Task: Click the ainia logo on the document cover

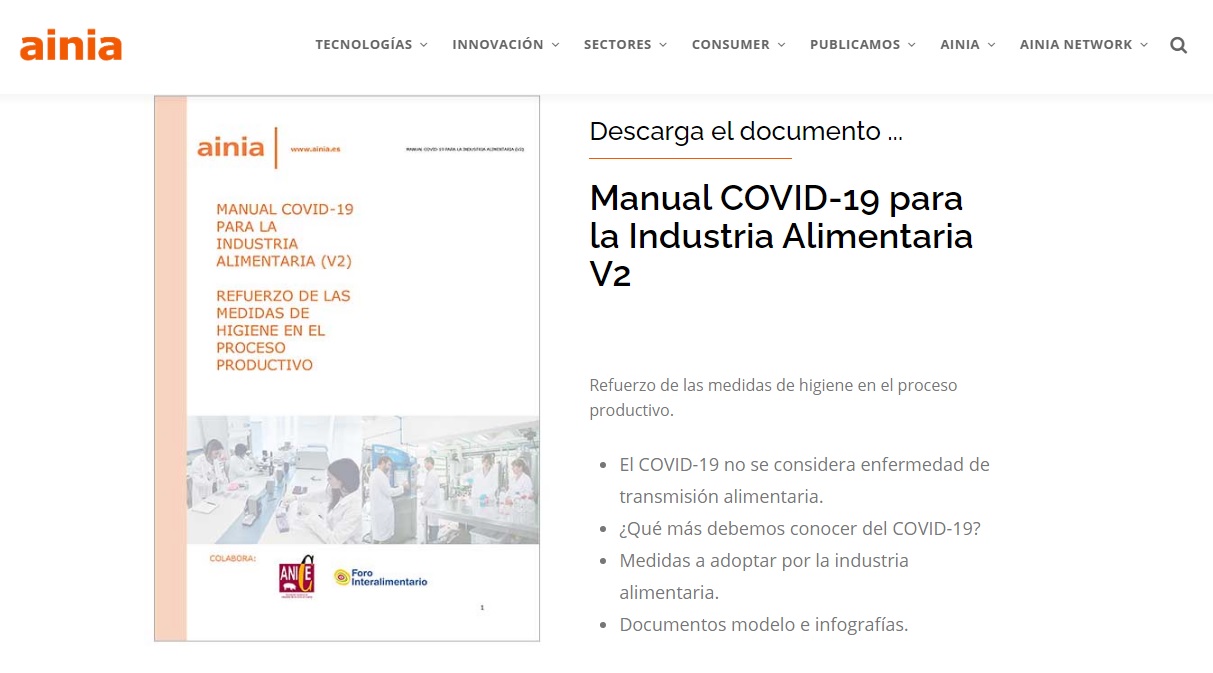Action: click(230, 148)
